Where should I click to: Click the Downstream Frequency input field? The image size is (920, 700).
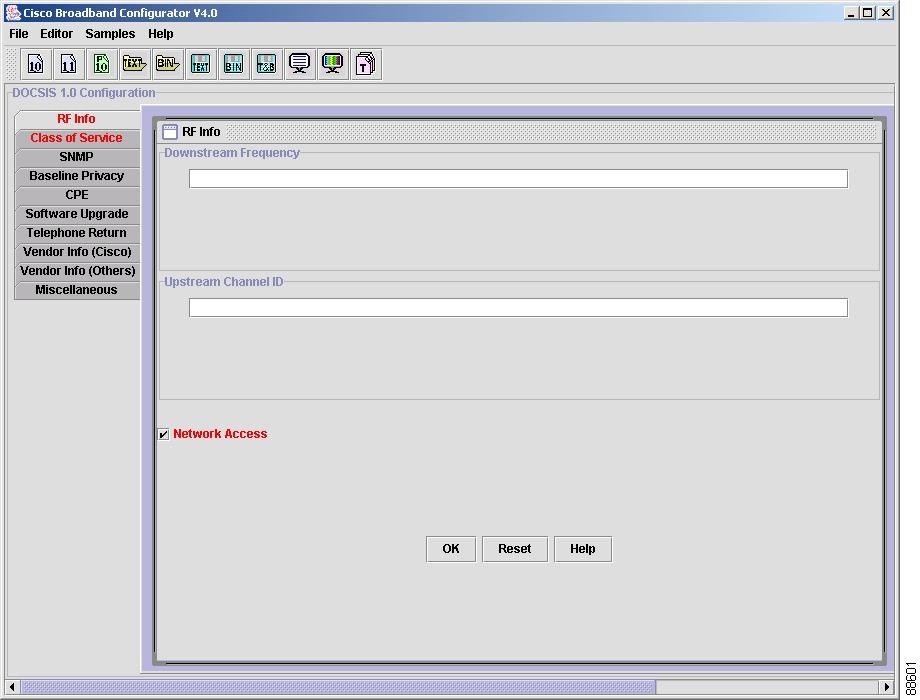click(x=516, y=178)
